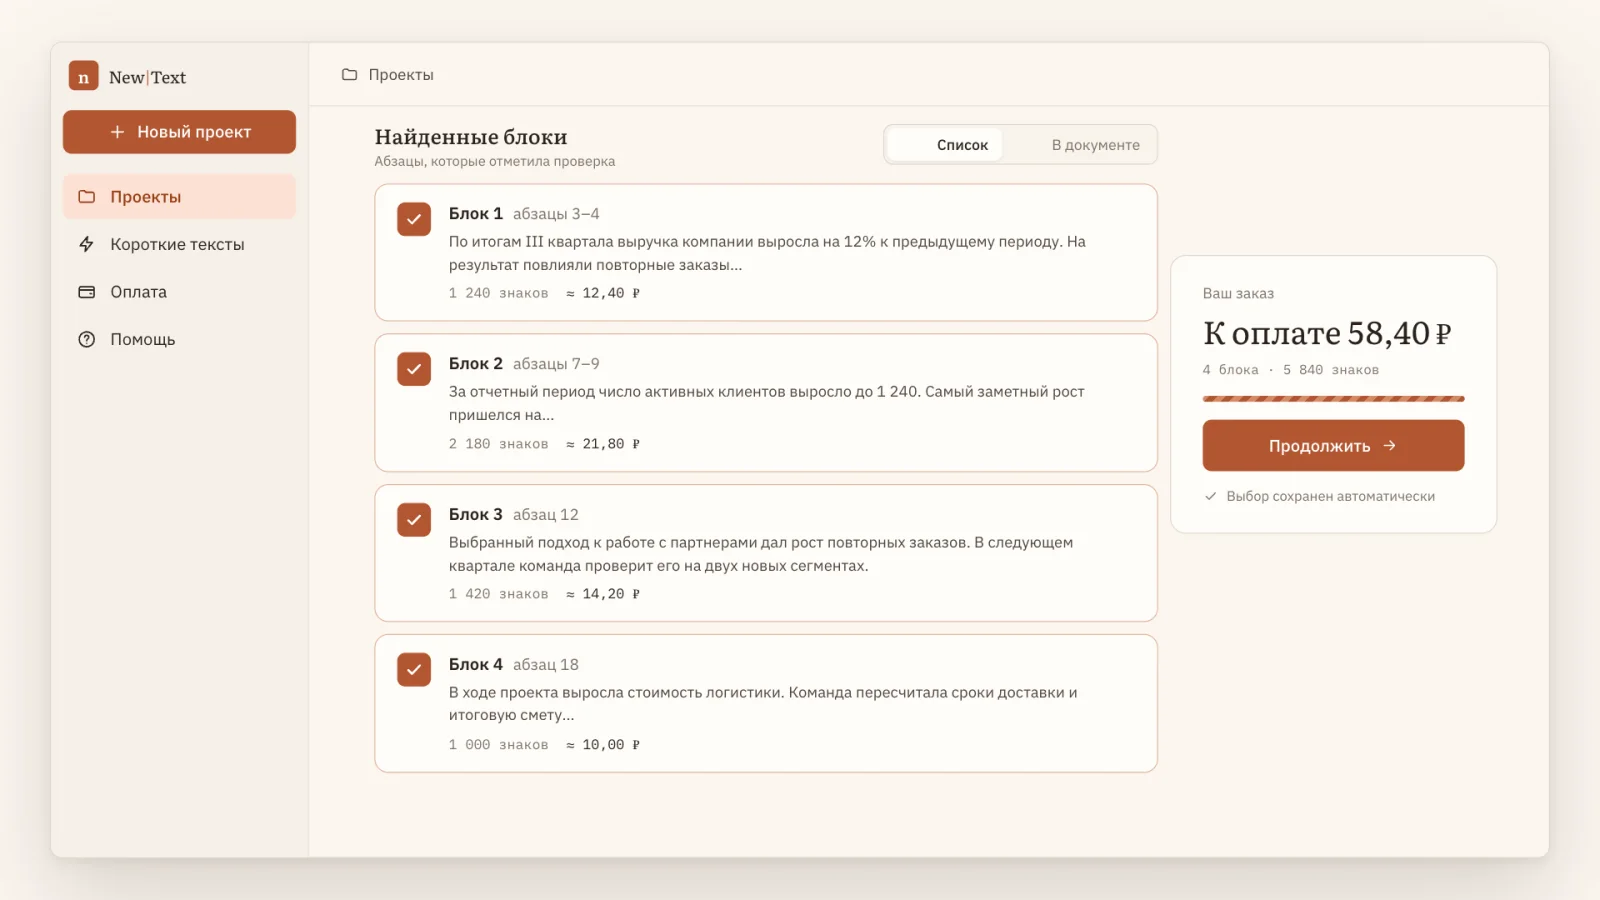The image size is (1600, 900).
Task: Click the Проекты breadcrumb link
Action: pyautogui.click(x=401, y=75)
